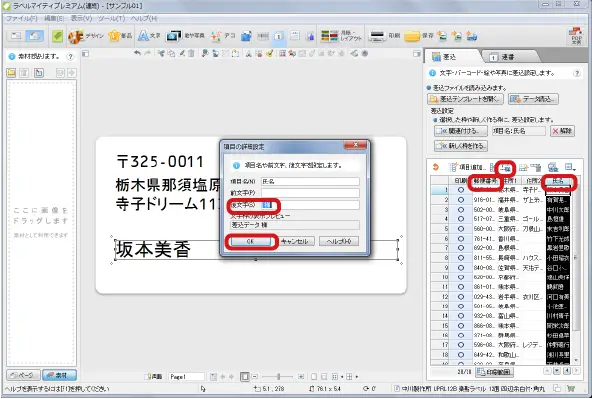
Task: Click 差込テンプレートを開く button
Action: point(466,99)
